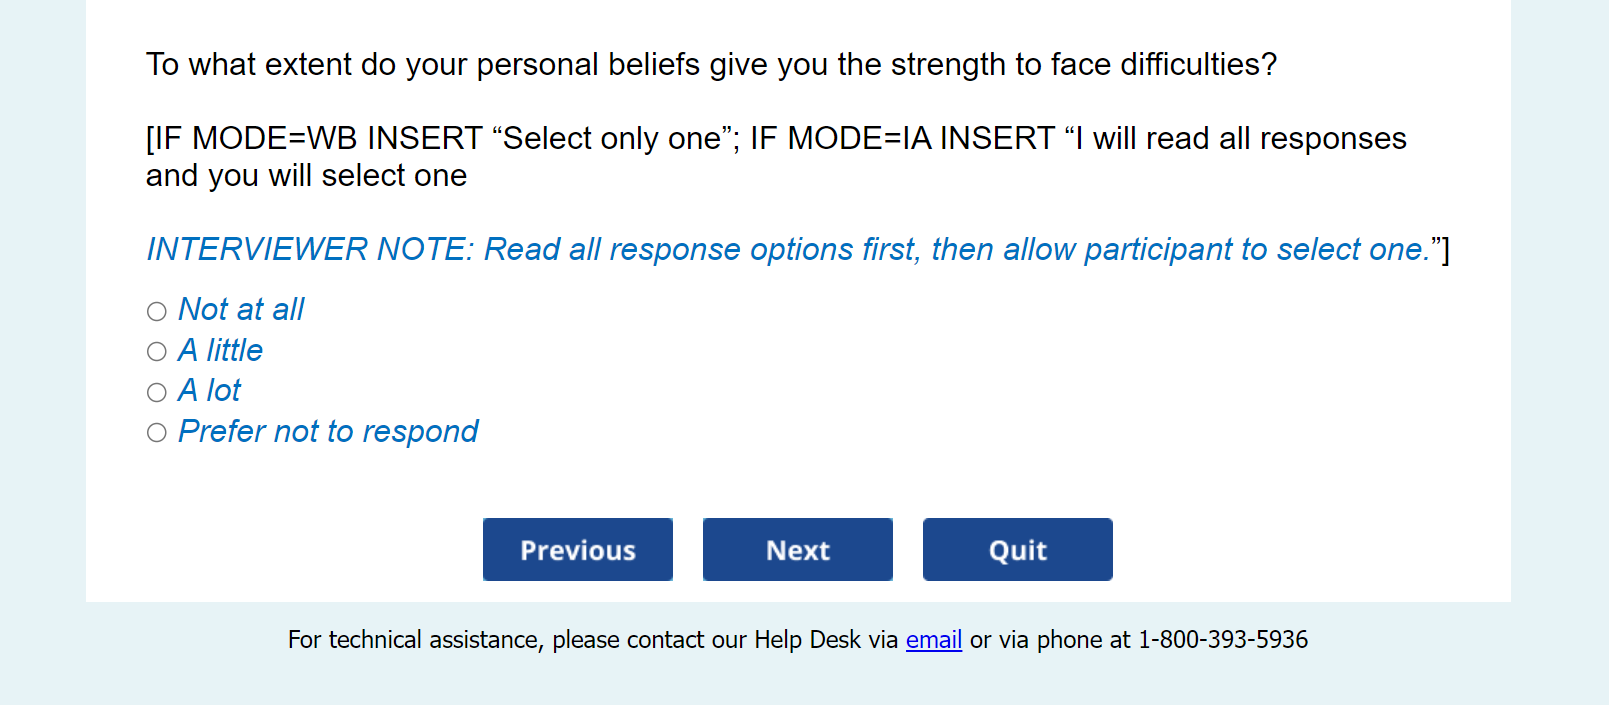Screen dimensions: 1609x705
Task: Mark the "Prefer not to respond" radio button
Action: (x=157, y=433)
